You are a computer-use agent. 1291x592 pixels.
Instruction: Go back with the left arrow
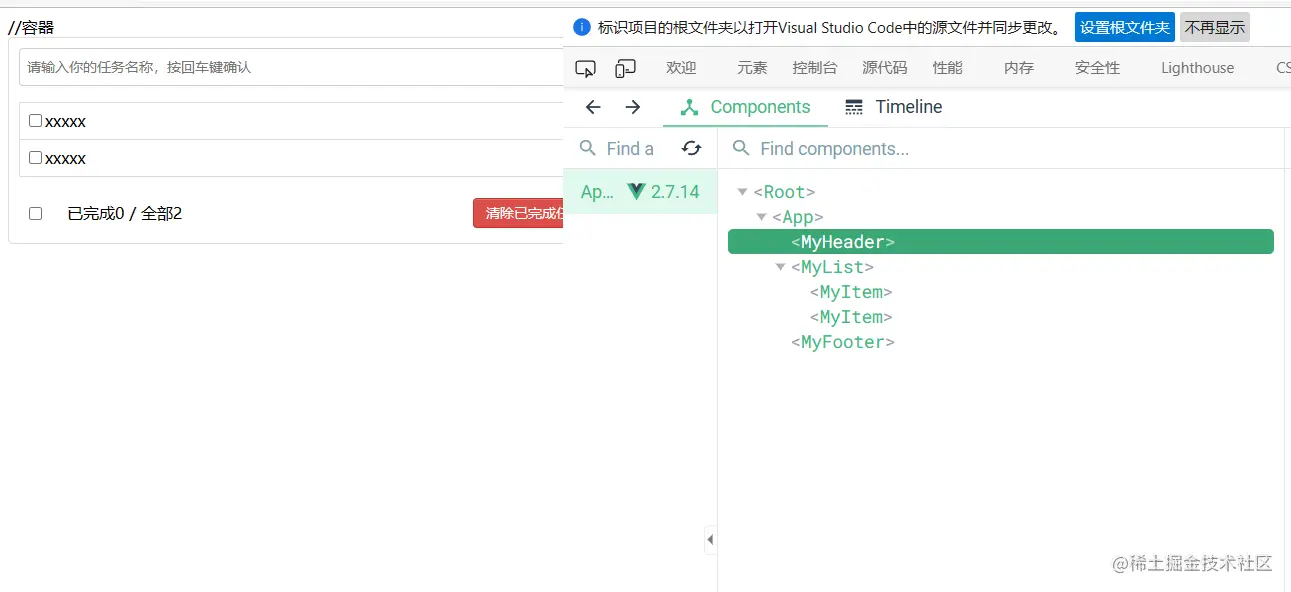tap(593, 107)
